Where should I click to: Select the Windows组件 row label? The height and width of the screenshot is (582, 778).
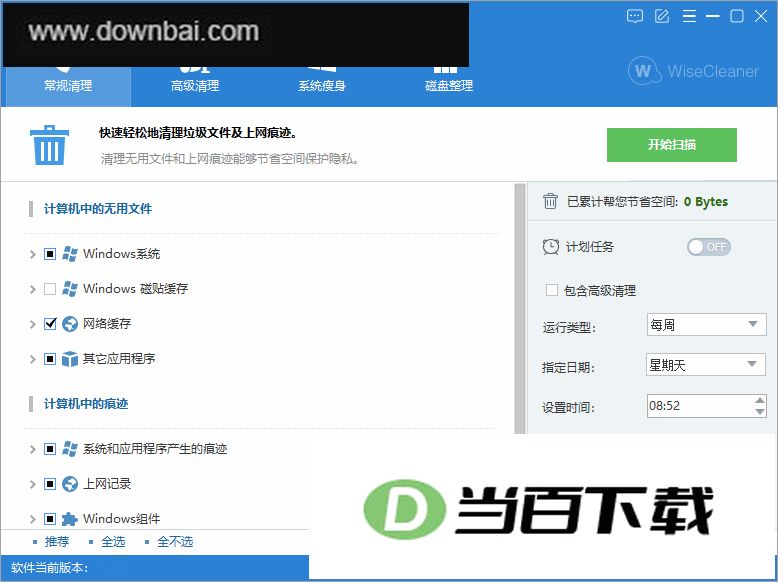coord(122,519)
